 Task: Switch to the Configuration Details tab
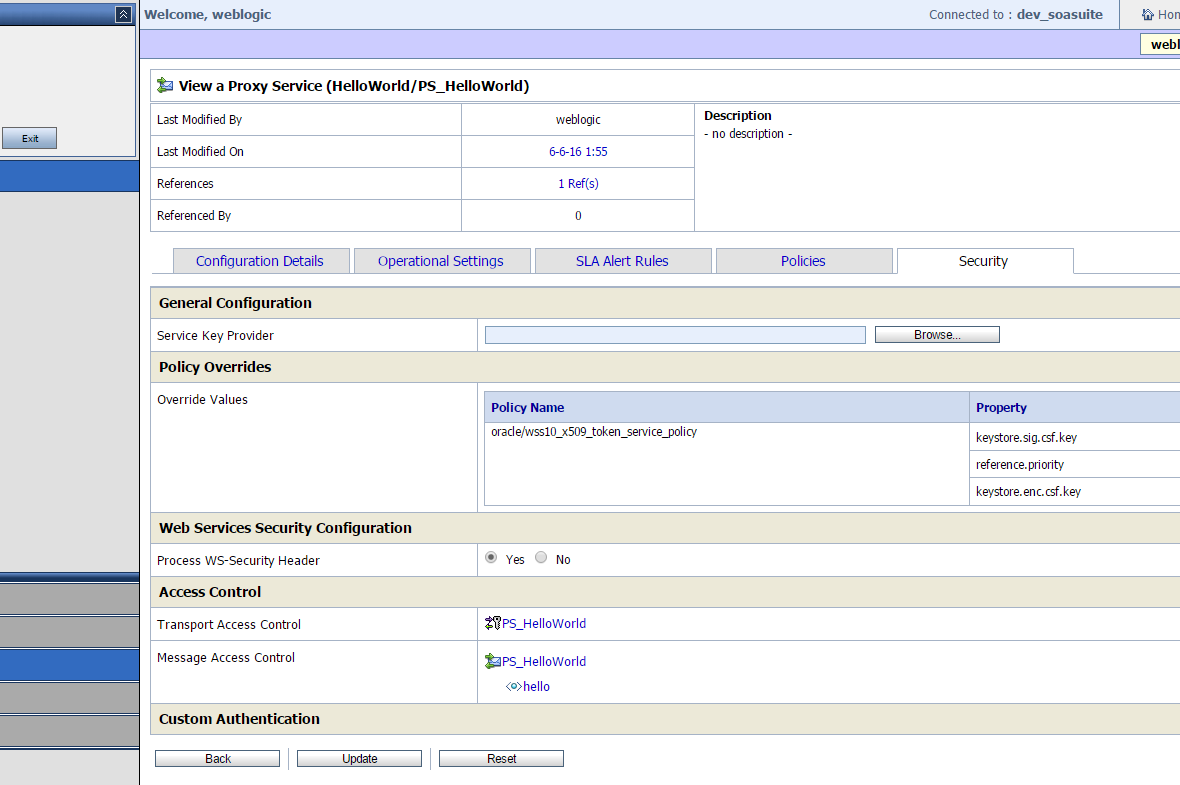click(x=260, y=260)
